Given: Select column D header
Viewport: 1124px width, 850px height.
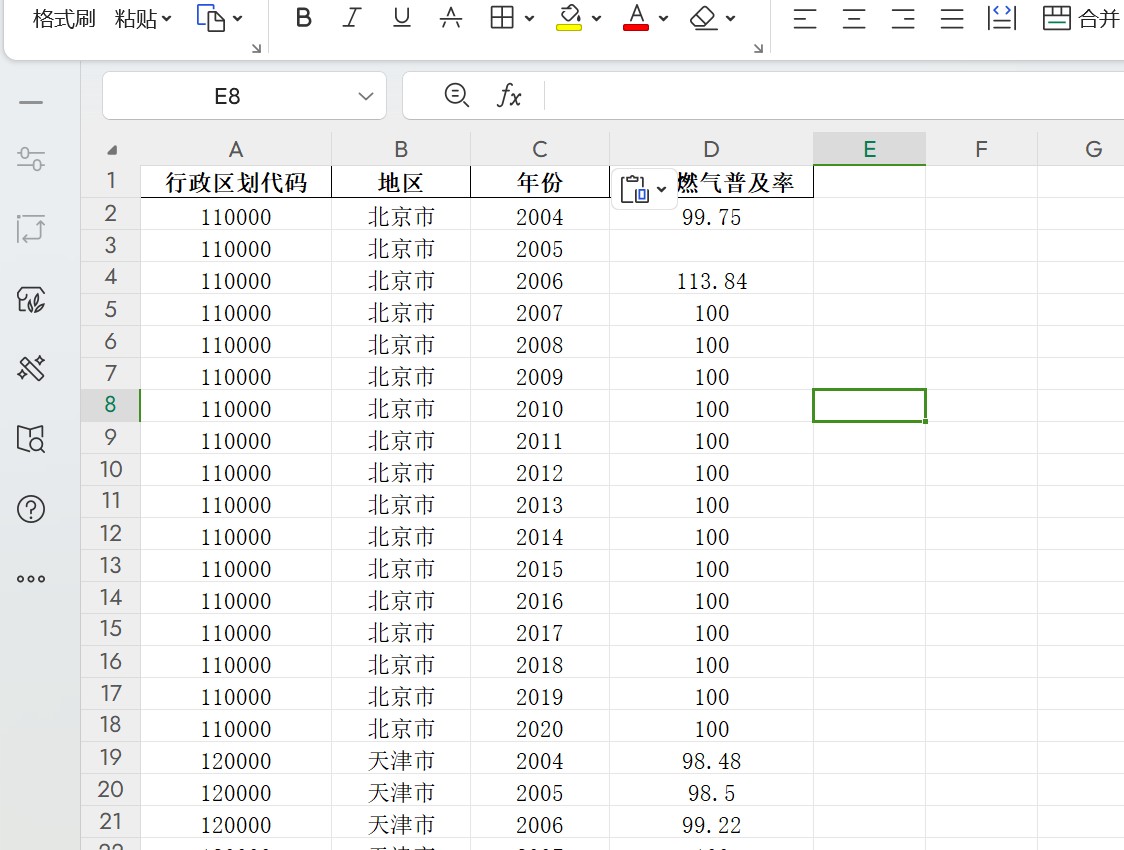Looking at the screenshot, I should point(711,149).
